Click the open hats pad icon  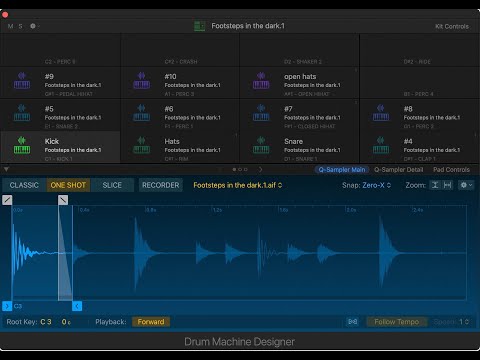[x=261, y=80]
